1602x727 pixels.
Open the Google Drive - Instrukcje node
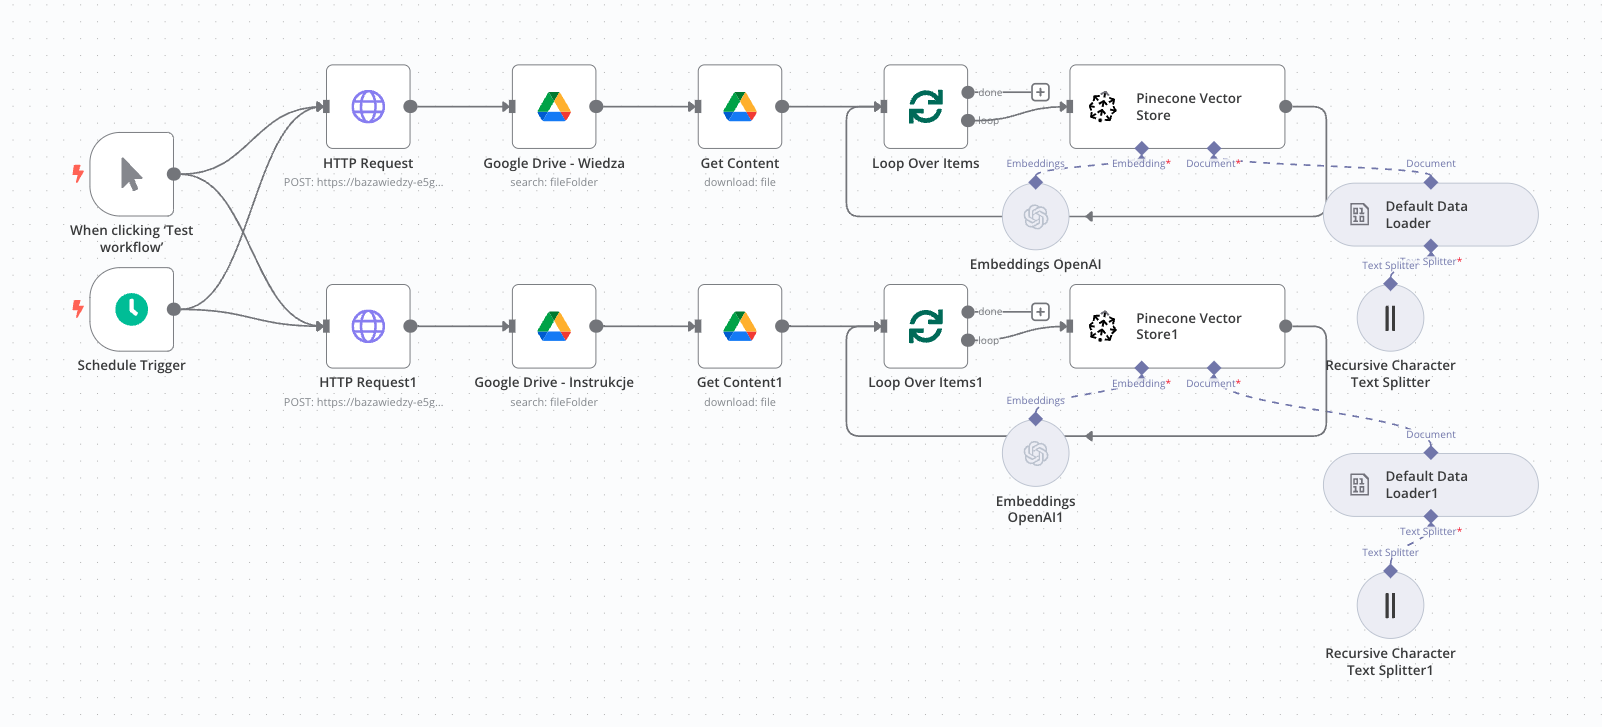coord(554,326)
